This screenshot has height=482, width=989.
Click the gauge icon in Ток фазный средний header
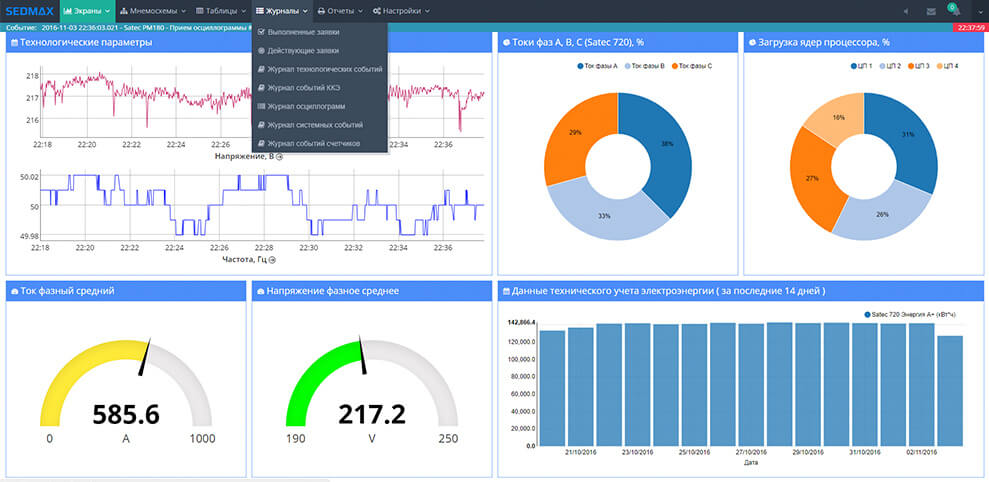click(14, 291)
